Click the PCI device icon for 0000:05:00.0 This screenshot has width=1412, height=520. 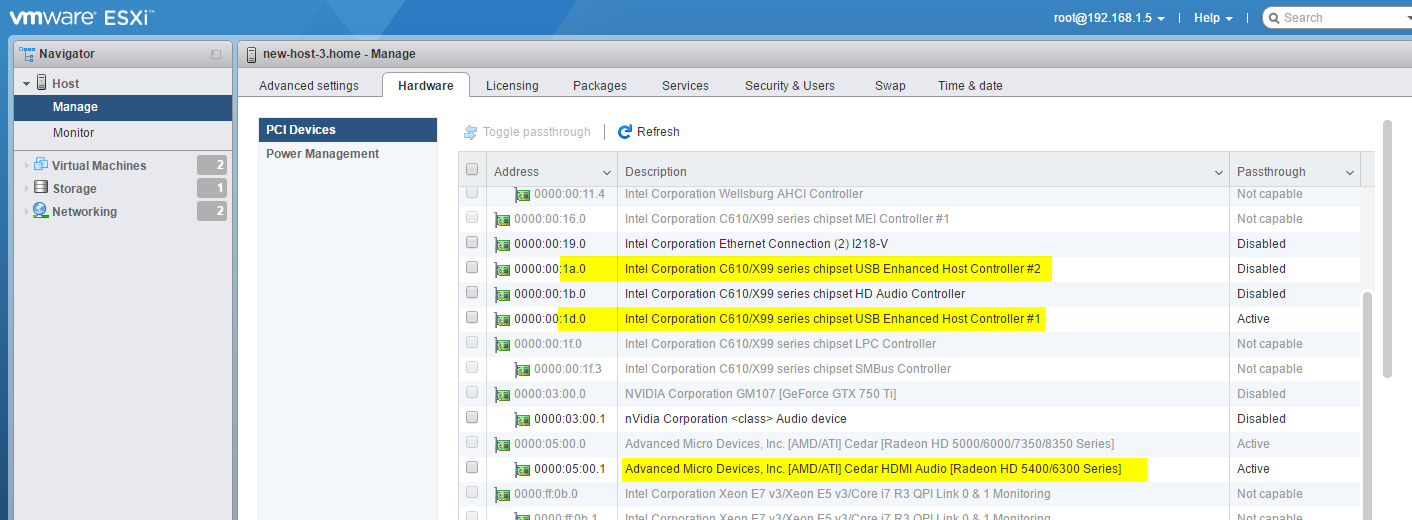pyautogui.click(x=503, y=444)
